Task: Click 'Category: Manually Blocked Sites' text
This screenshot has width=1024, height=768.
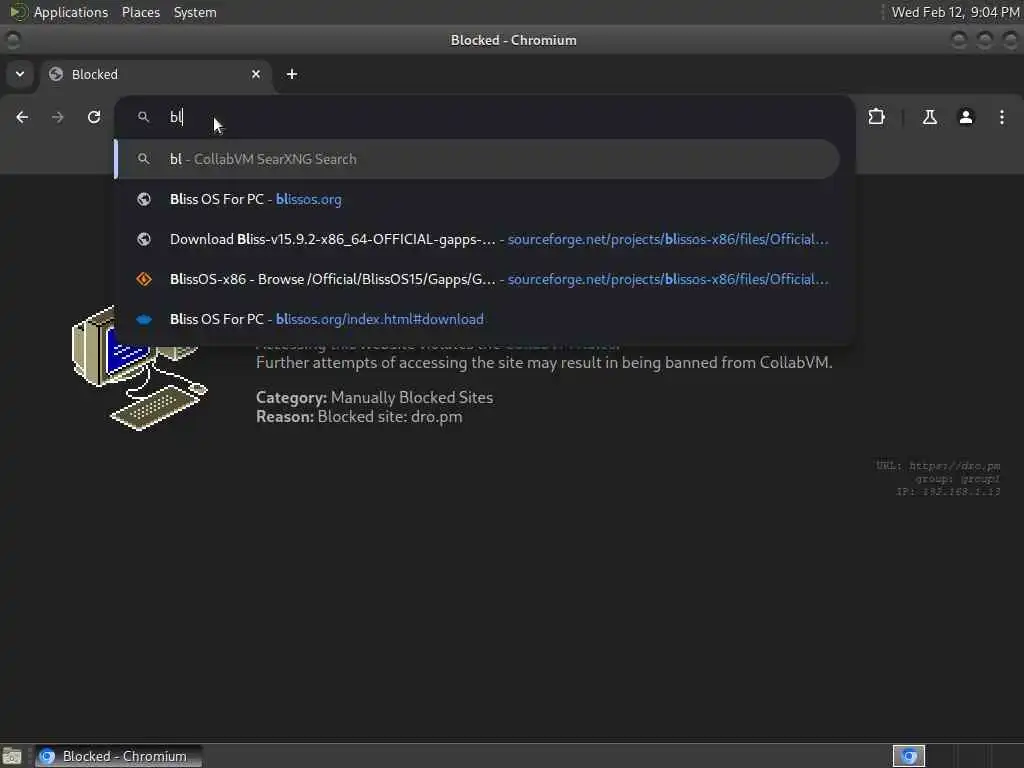Action: tap(374, 397)
